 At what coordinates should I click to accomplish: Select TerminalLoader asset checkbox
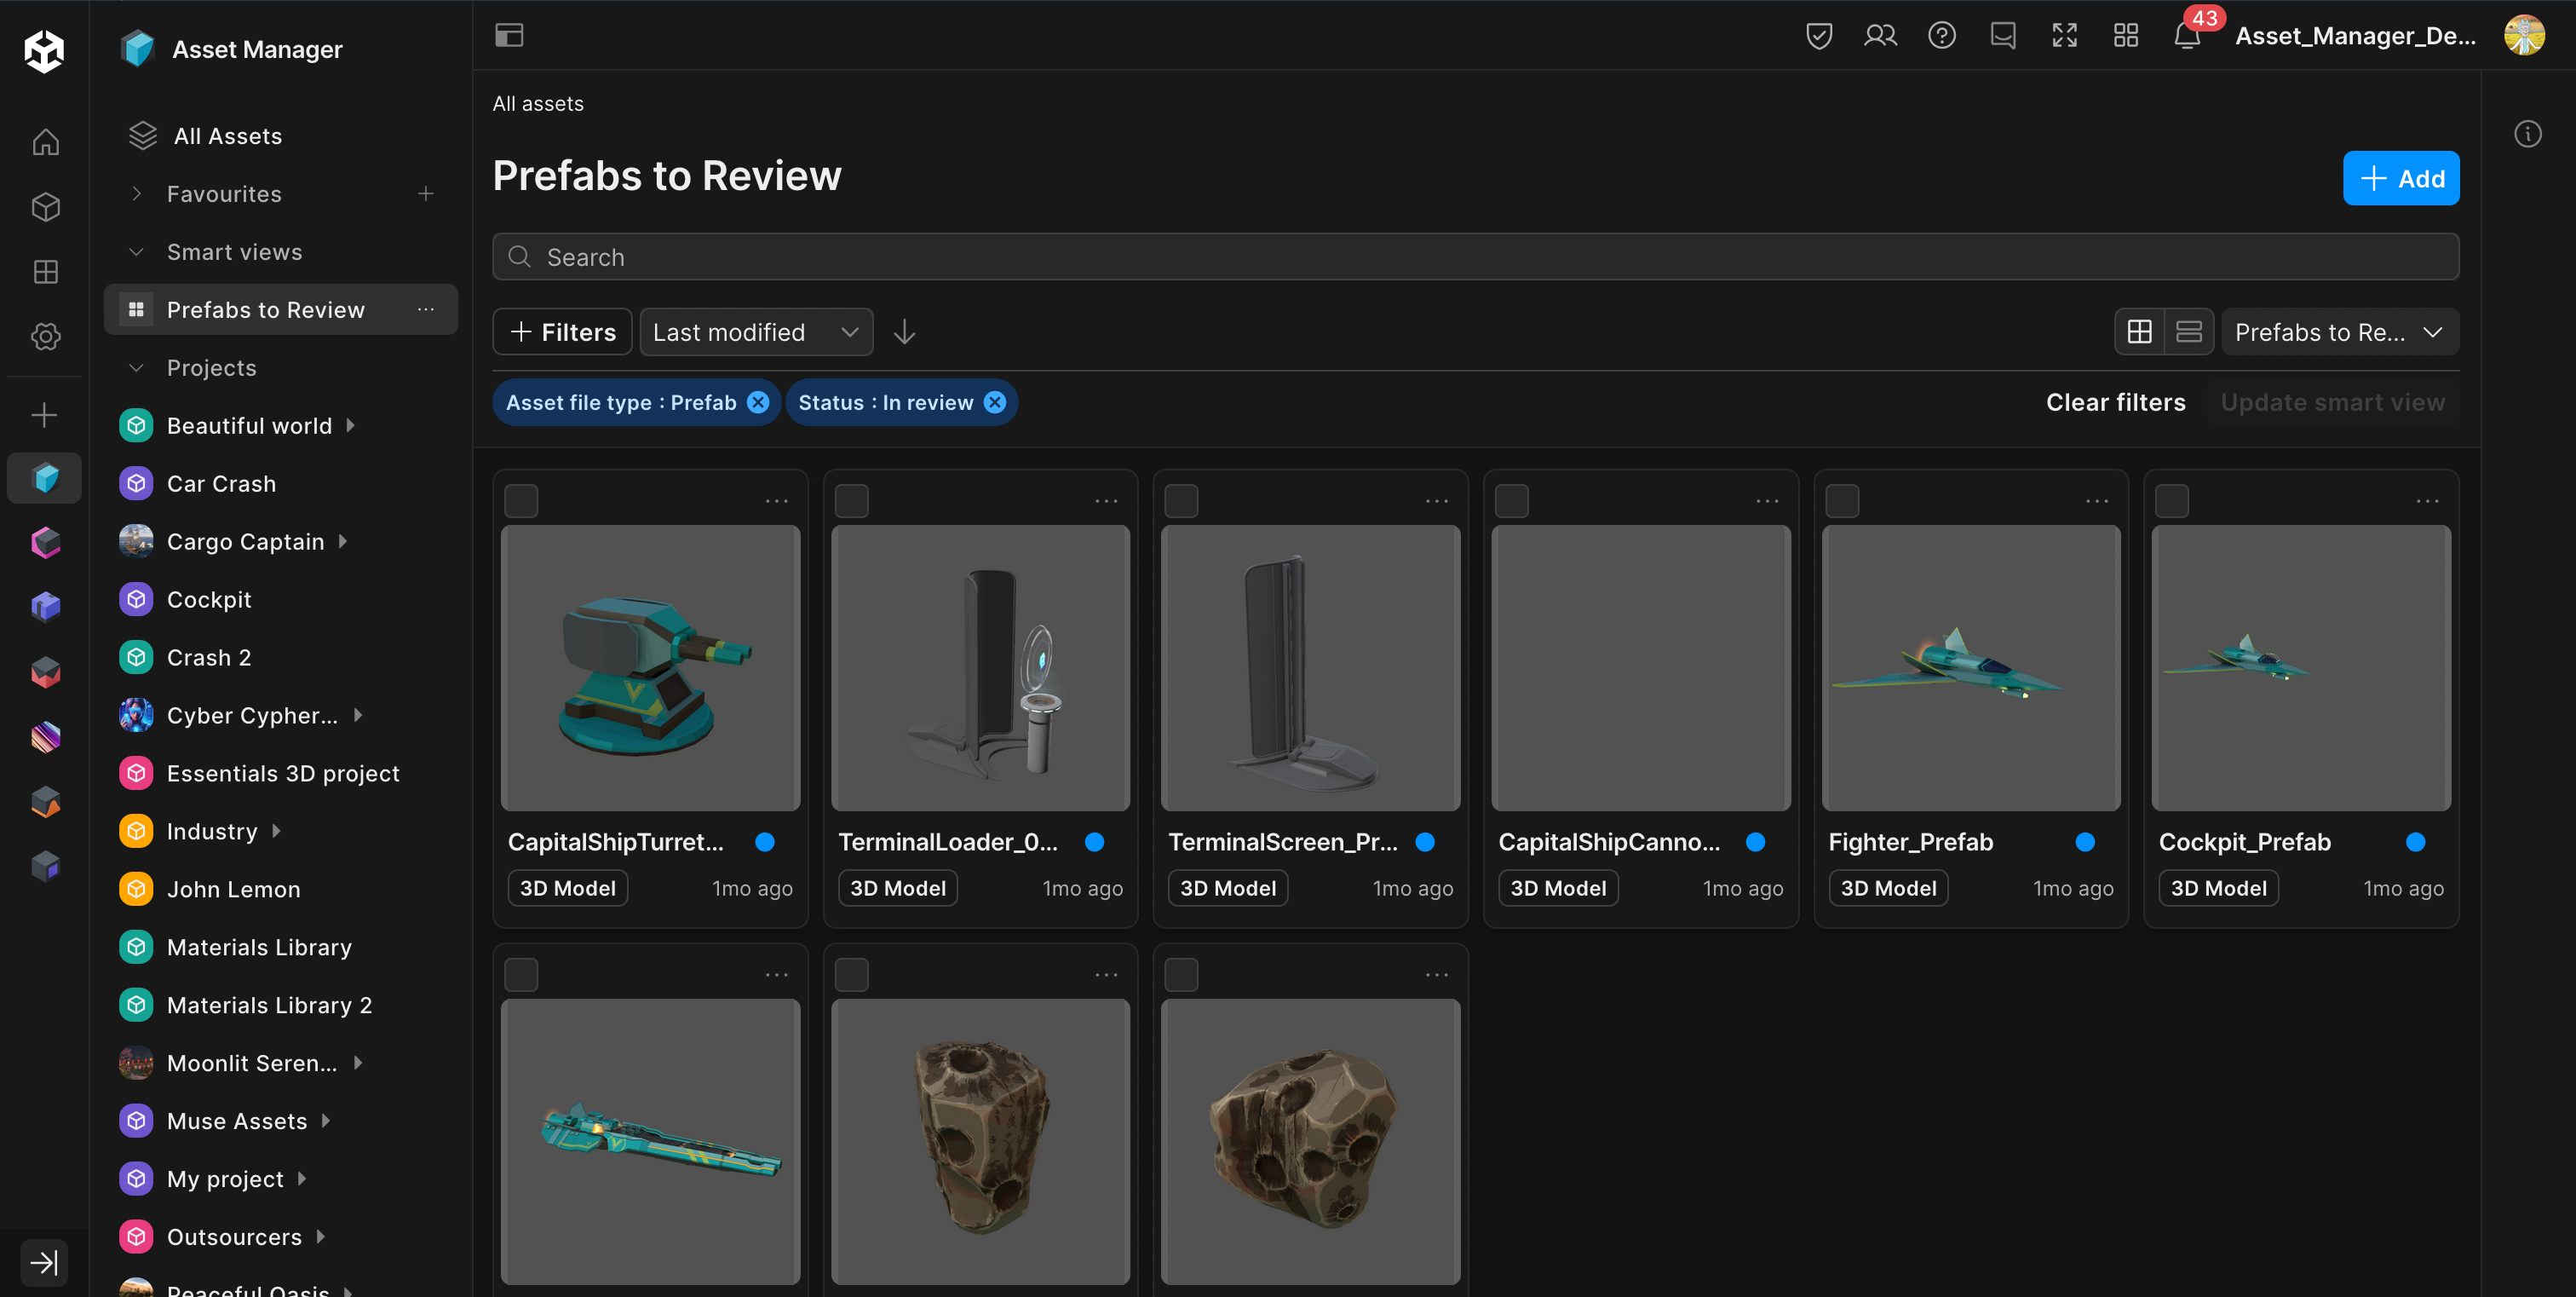852,501
